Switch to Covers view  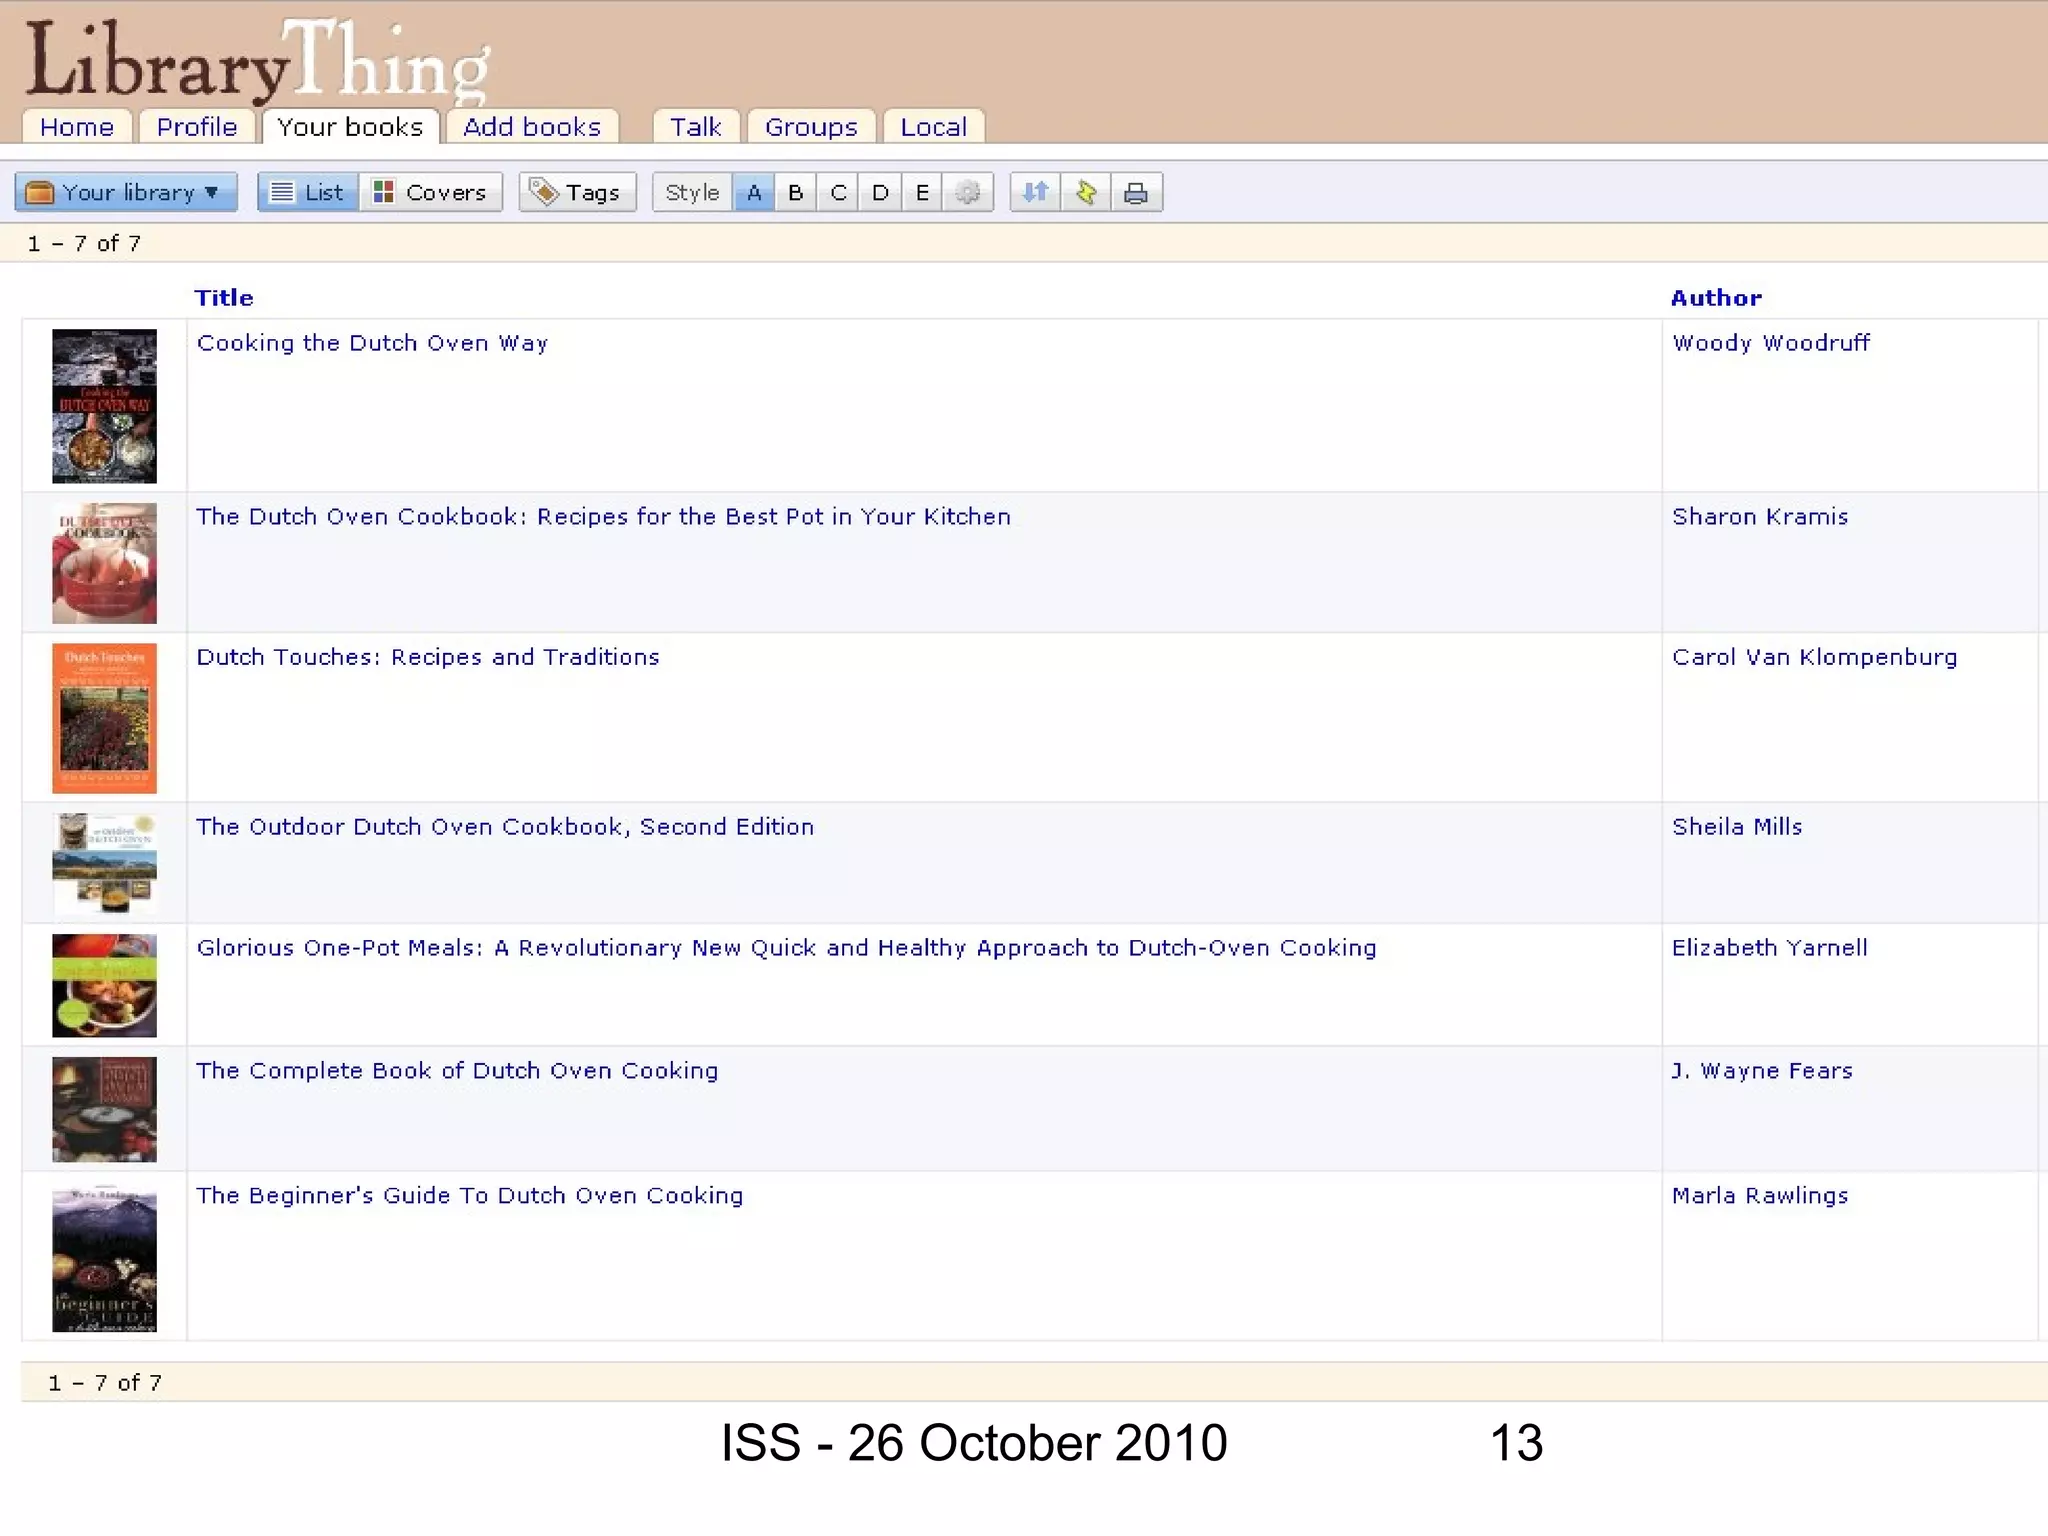pos(430,192)
